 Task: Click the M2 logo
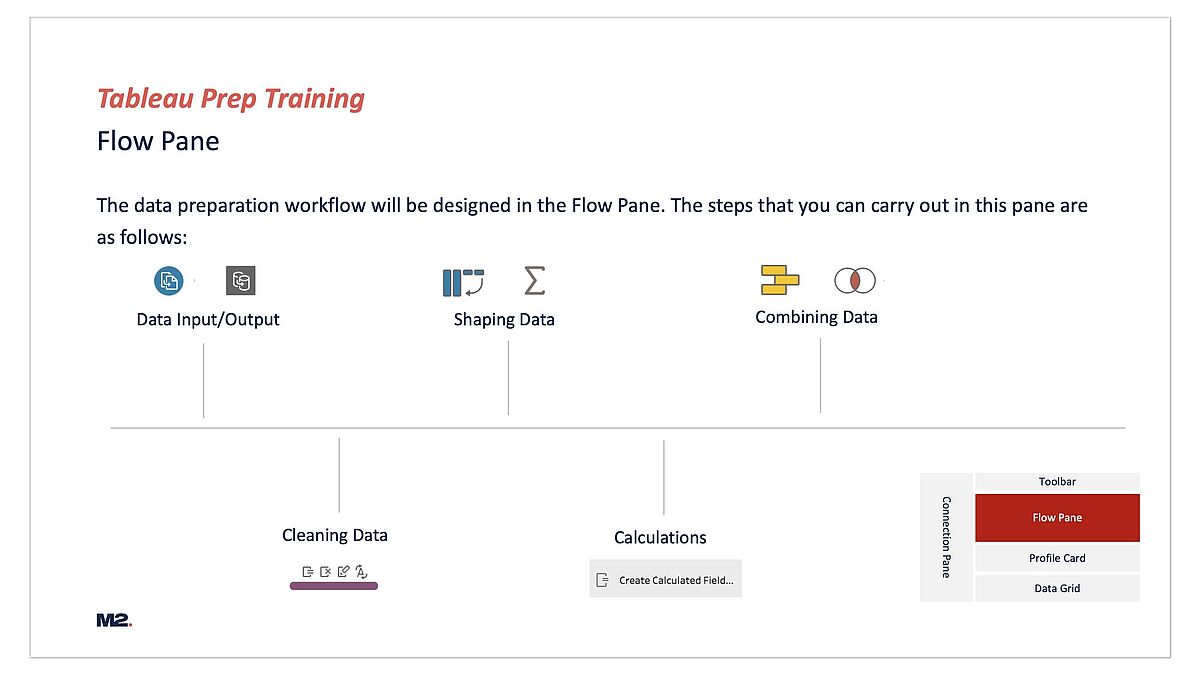coord(114,621)
